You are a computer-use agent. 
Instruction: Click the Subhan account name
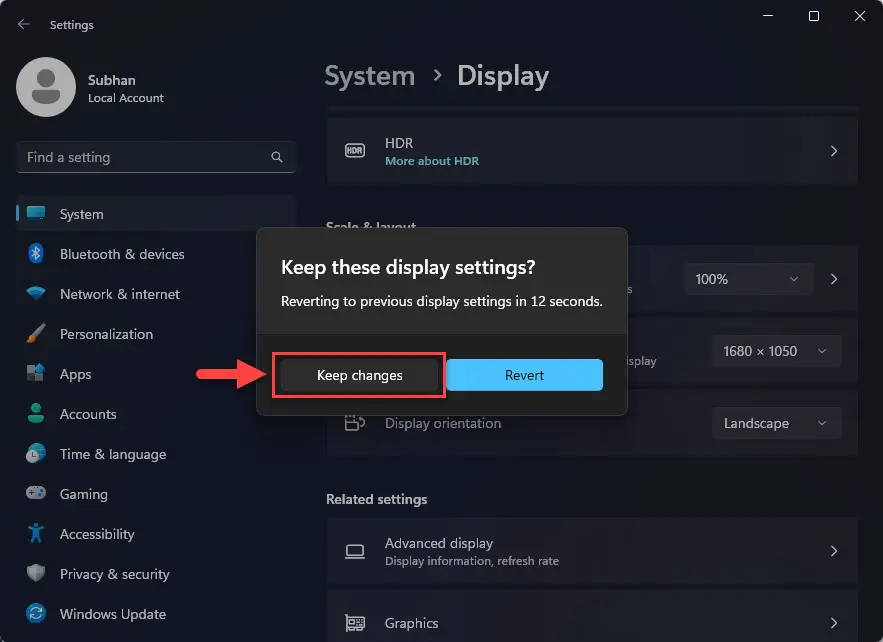pos(112,80)
